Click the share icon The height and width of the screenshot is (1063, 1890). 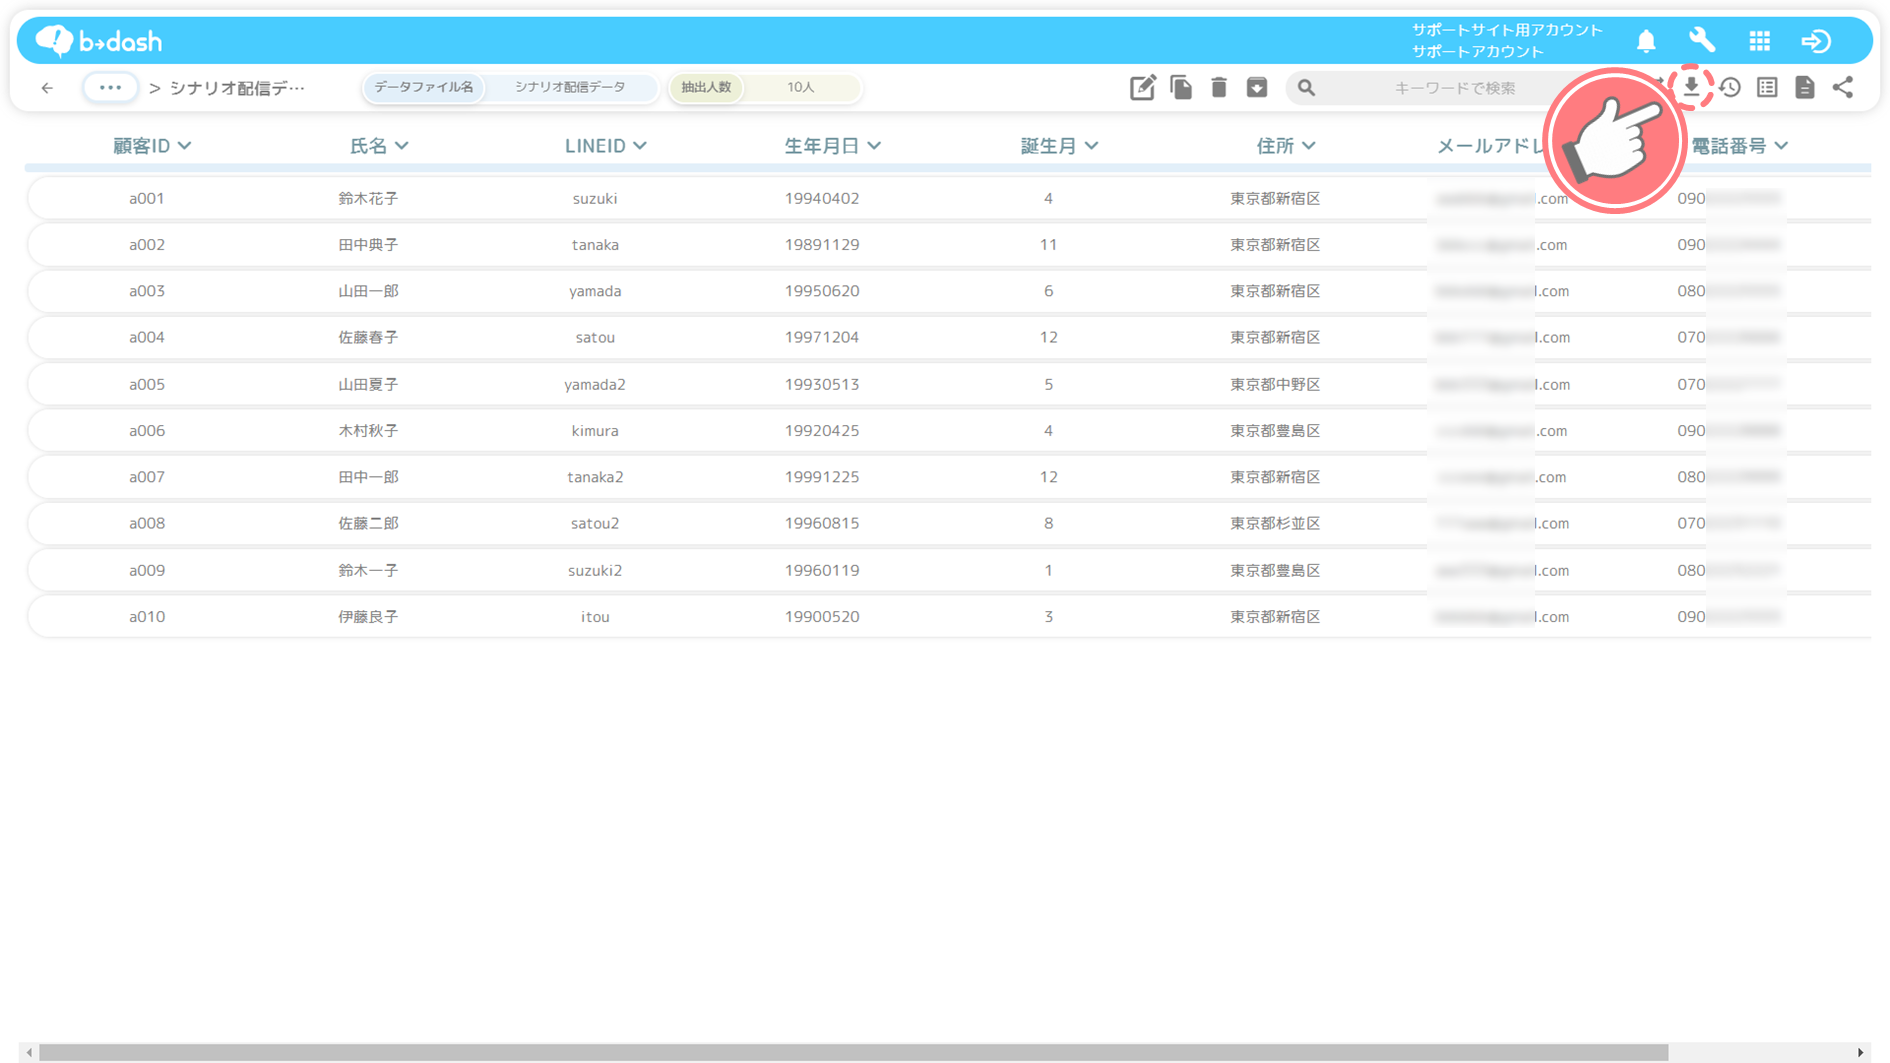(1843, 88)
